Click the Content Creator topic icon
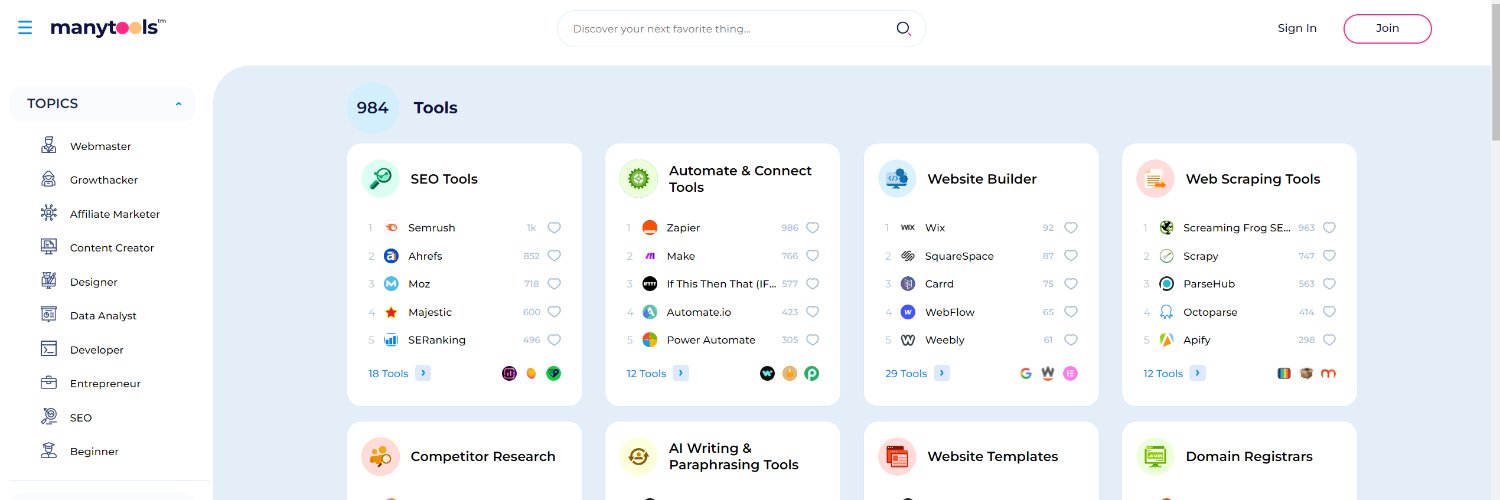 click(49, 247)
